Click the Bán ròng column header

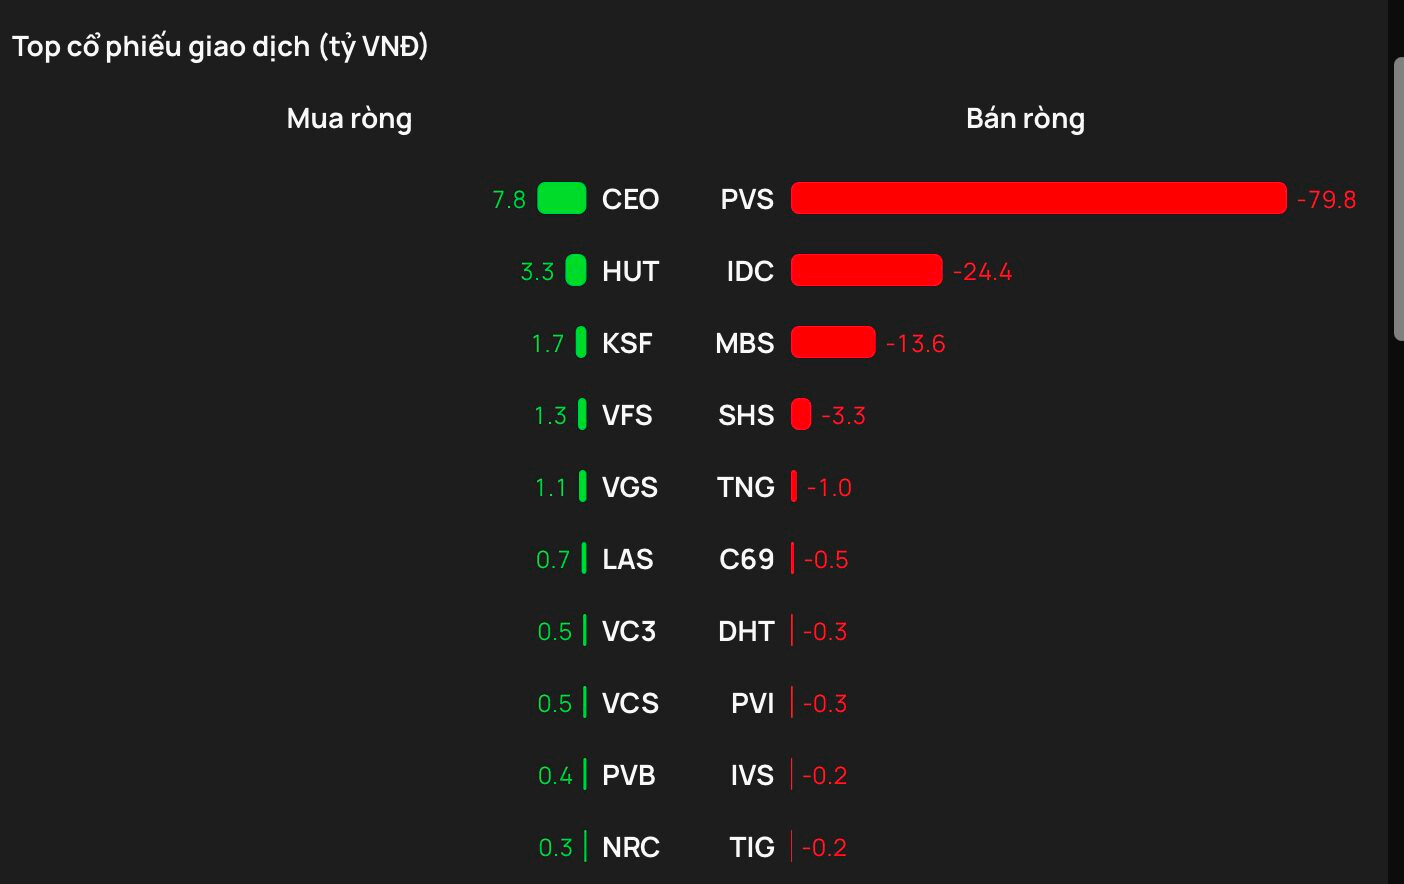1025,119
